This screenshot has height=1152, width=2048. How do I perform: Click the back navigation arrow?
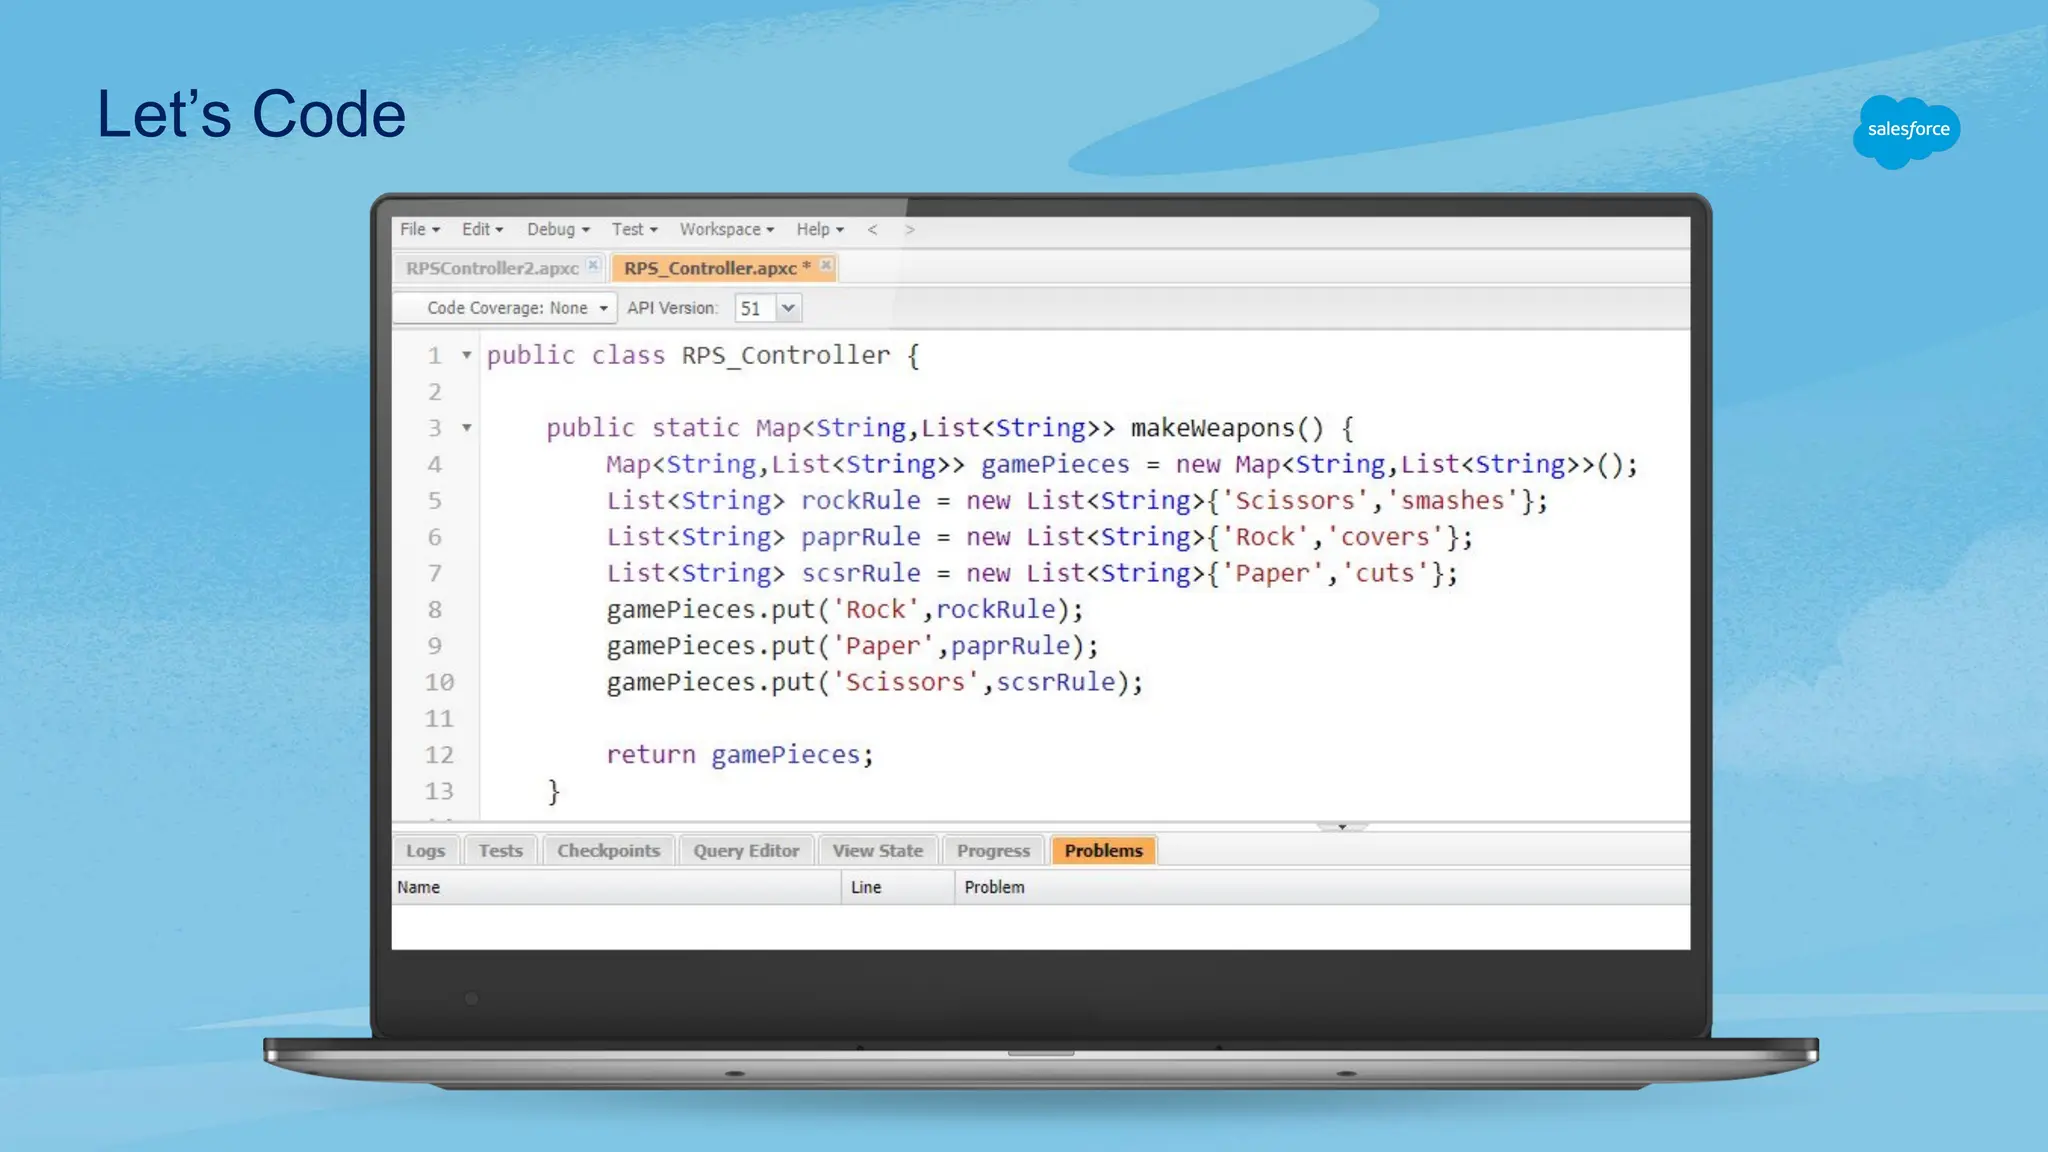tap(872, 230)
